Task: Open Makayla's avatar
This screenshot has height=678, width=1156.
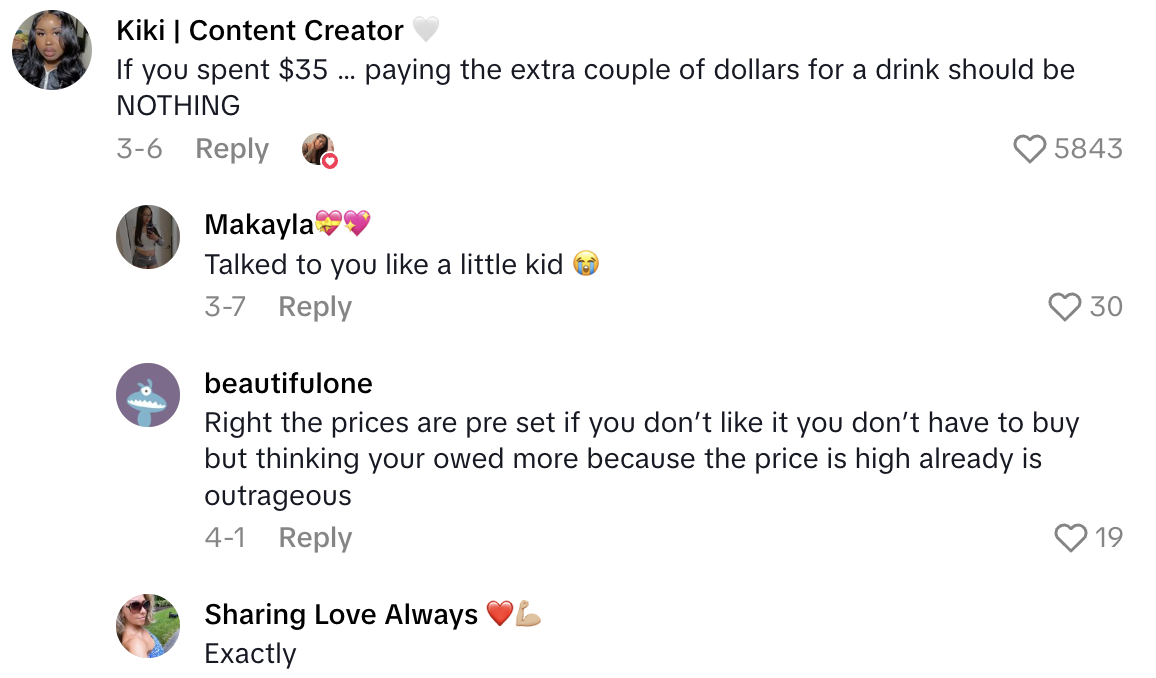Action: (148, 237)
